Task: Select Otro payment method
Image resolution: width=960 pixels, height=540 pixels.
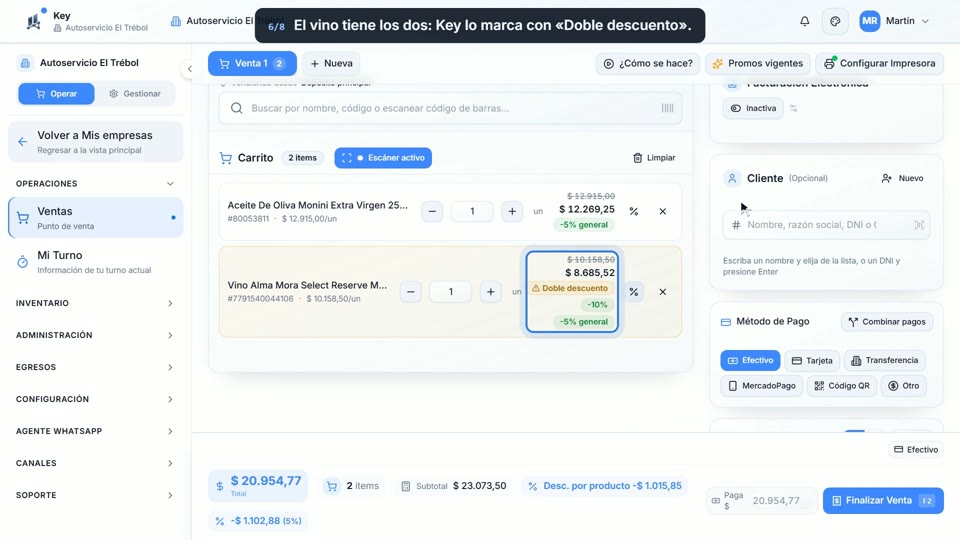Action: tap(904, 386)
